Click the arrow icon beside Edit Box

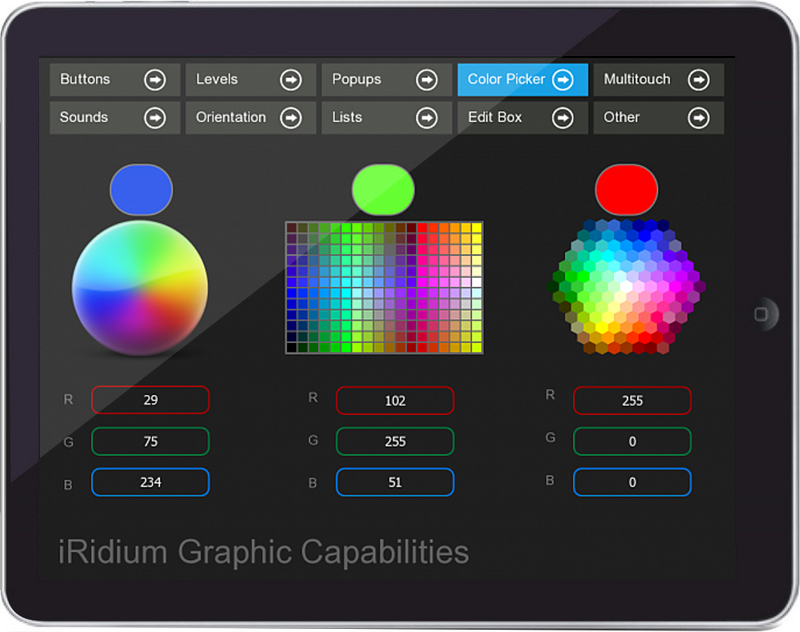tap(563, 118)
